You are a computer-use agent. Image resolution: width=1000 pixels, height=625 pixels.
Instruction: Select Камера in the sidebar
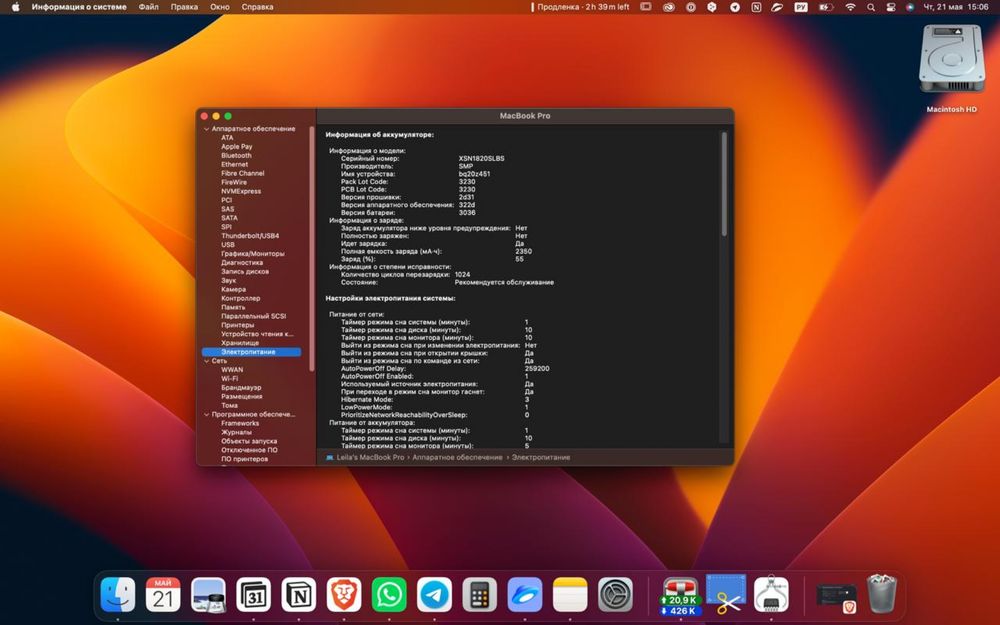point(233,290)
